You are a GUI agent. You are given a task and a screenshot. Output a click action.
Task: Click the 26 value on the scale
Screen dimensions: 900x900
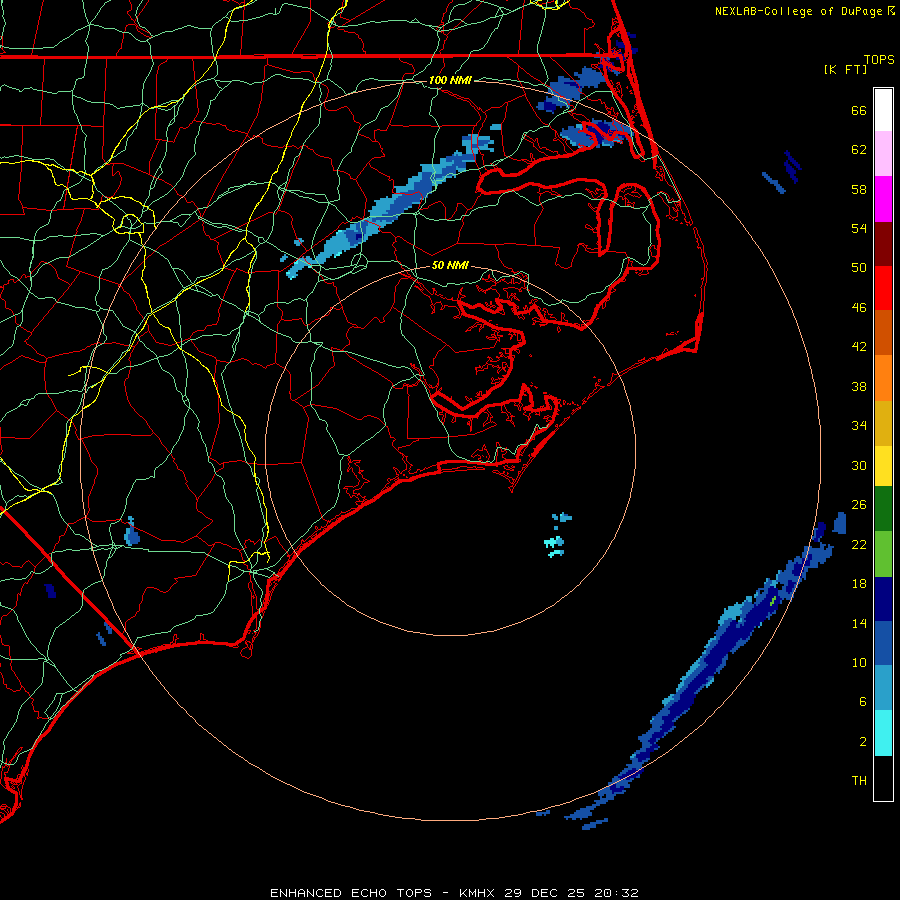[x=859, y=505]
